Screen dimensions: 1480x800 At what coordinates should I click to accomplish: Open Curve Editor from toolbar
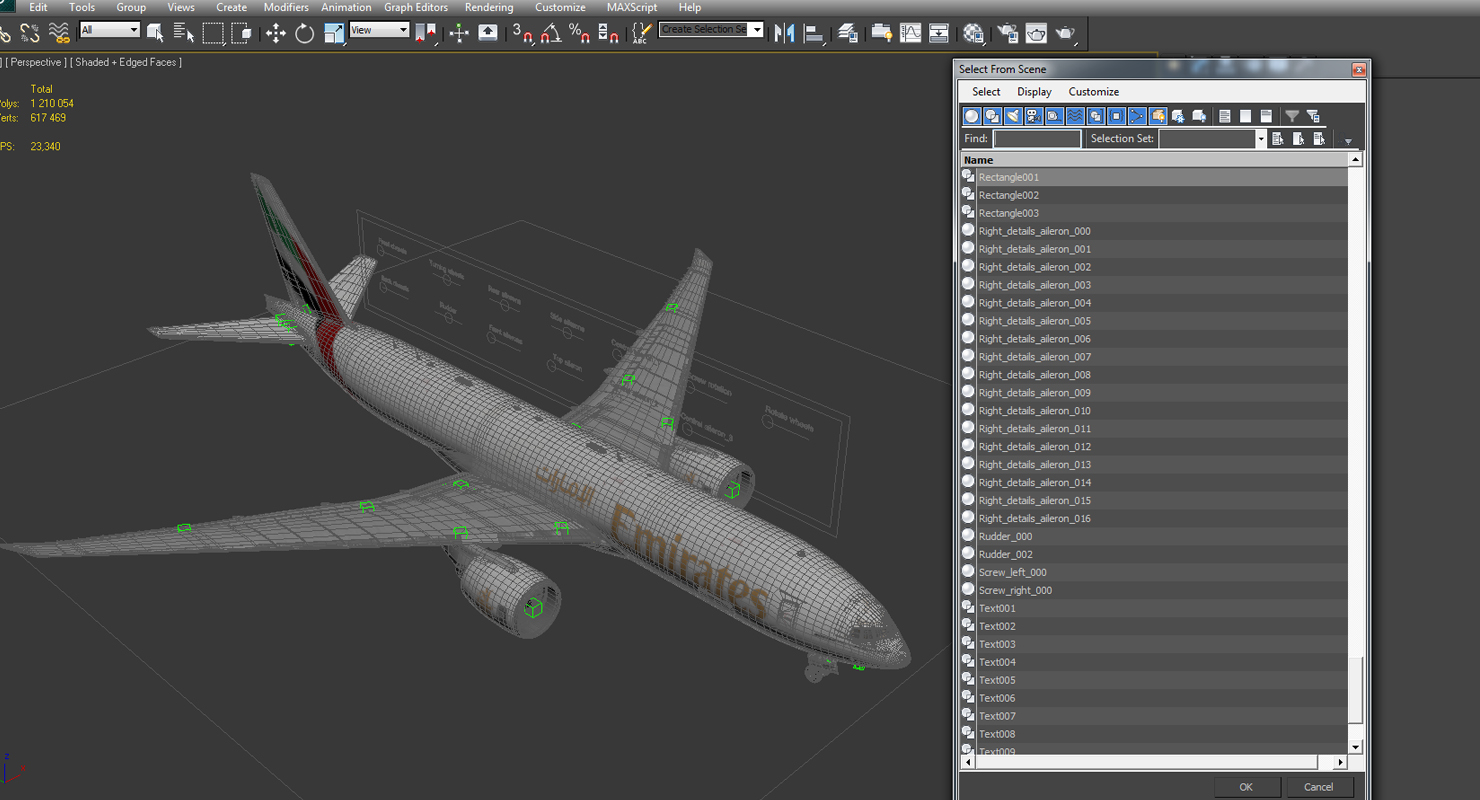(910, 33)
